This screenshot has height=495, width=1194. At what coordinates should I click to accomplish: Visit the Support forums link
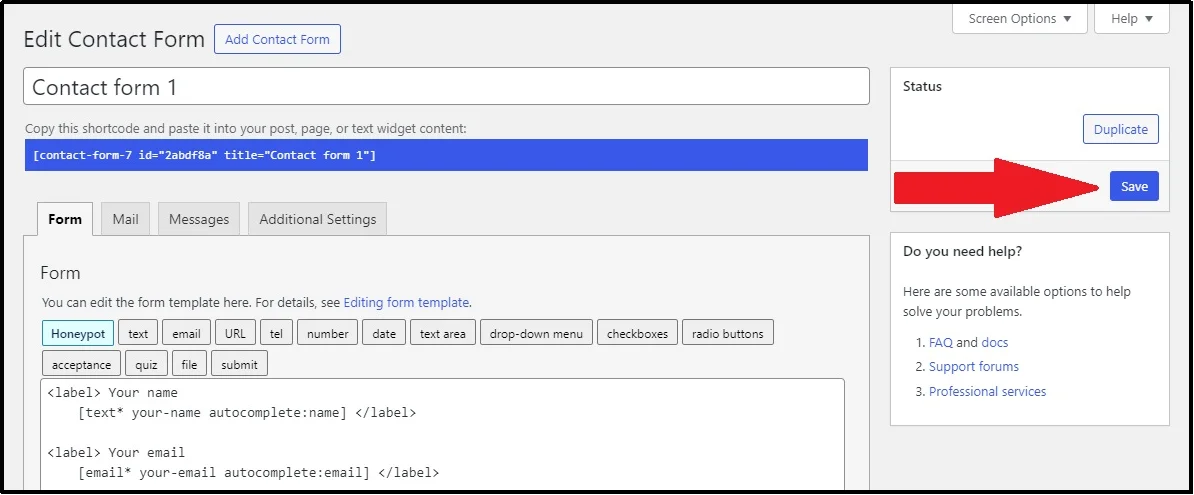click(x=974, y=367)
